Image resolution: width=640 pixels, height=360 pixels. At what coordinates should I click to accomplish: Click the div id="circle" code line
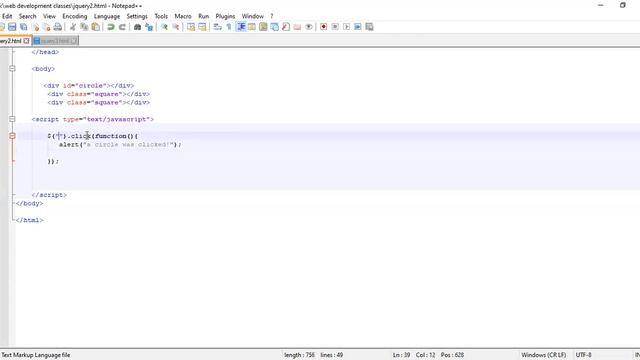click(x=89, y=86)
